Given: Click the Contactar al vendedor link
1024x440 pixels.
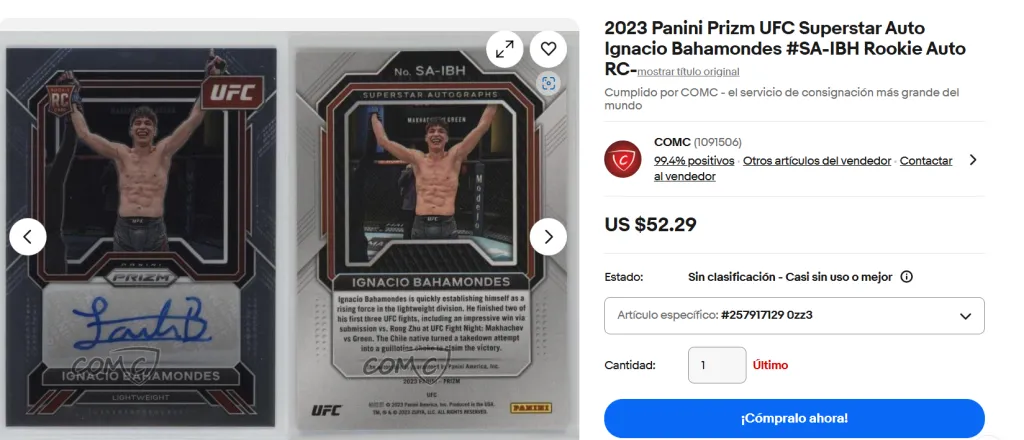Looking at the screenshot, I should pos(803,168).
